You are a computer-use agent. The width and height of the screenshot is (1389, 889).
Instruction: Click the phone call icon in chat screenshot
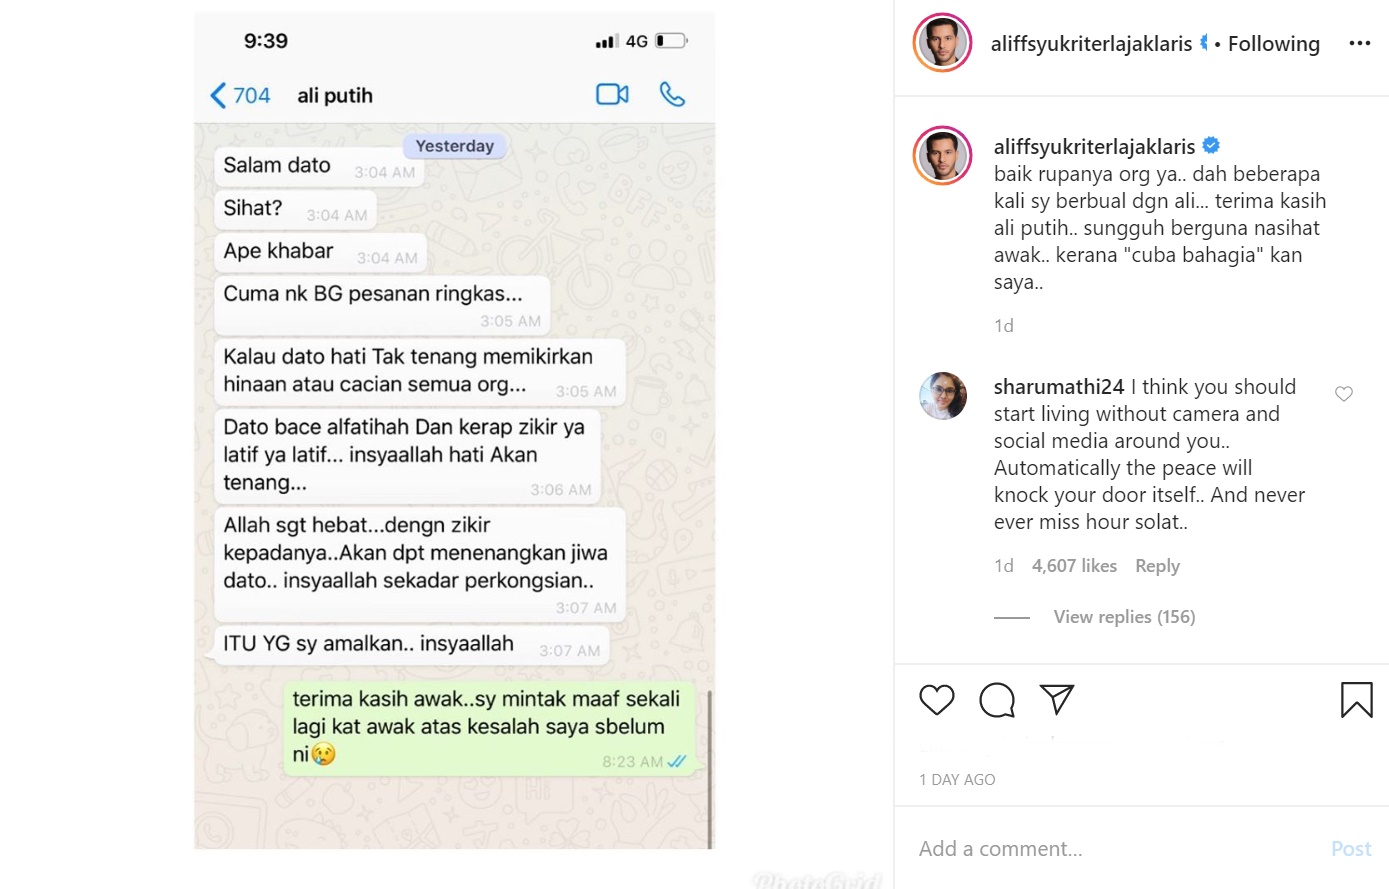(x=672, y=95)
